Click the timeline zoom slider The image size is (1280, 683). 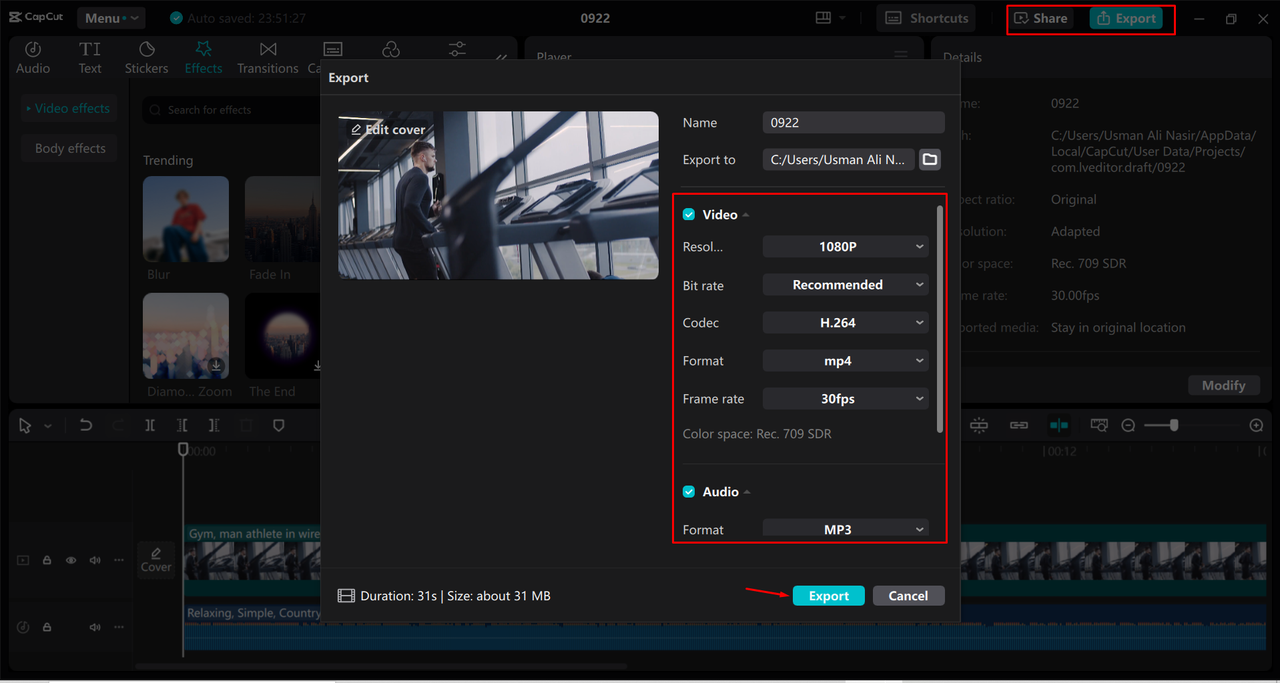pos(1190,425)
